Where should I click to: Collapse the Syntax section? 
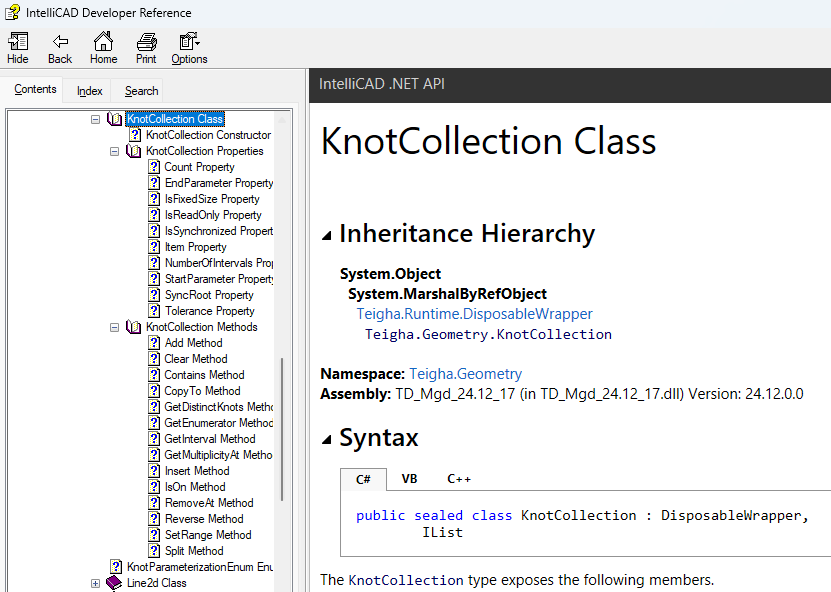click(327, 439)
